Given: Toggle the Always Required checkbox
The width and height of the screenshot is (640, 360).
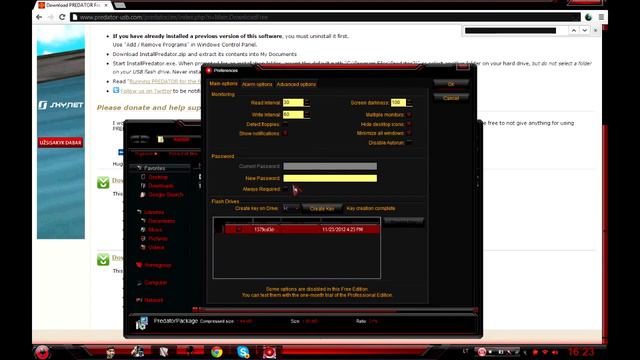Looking at the screenshot, I should 285,189.
